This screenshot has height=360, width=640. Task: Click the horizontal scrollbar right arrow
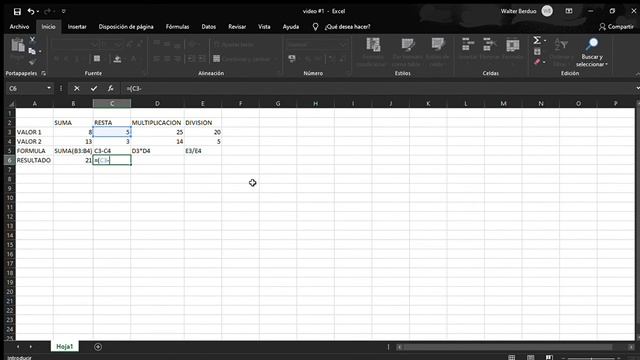[631, 347]
